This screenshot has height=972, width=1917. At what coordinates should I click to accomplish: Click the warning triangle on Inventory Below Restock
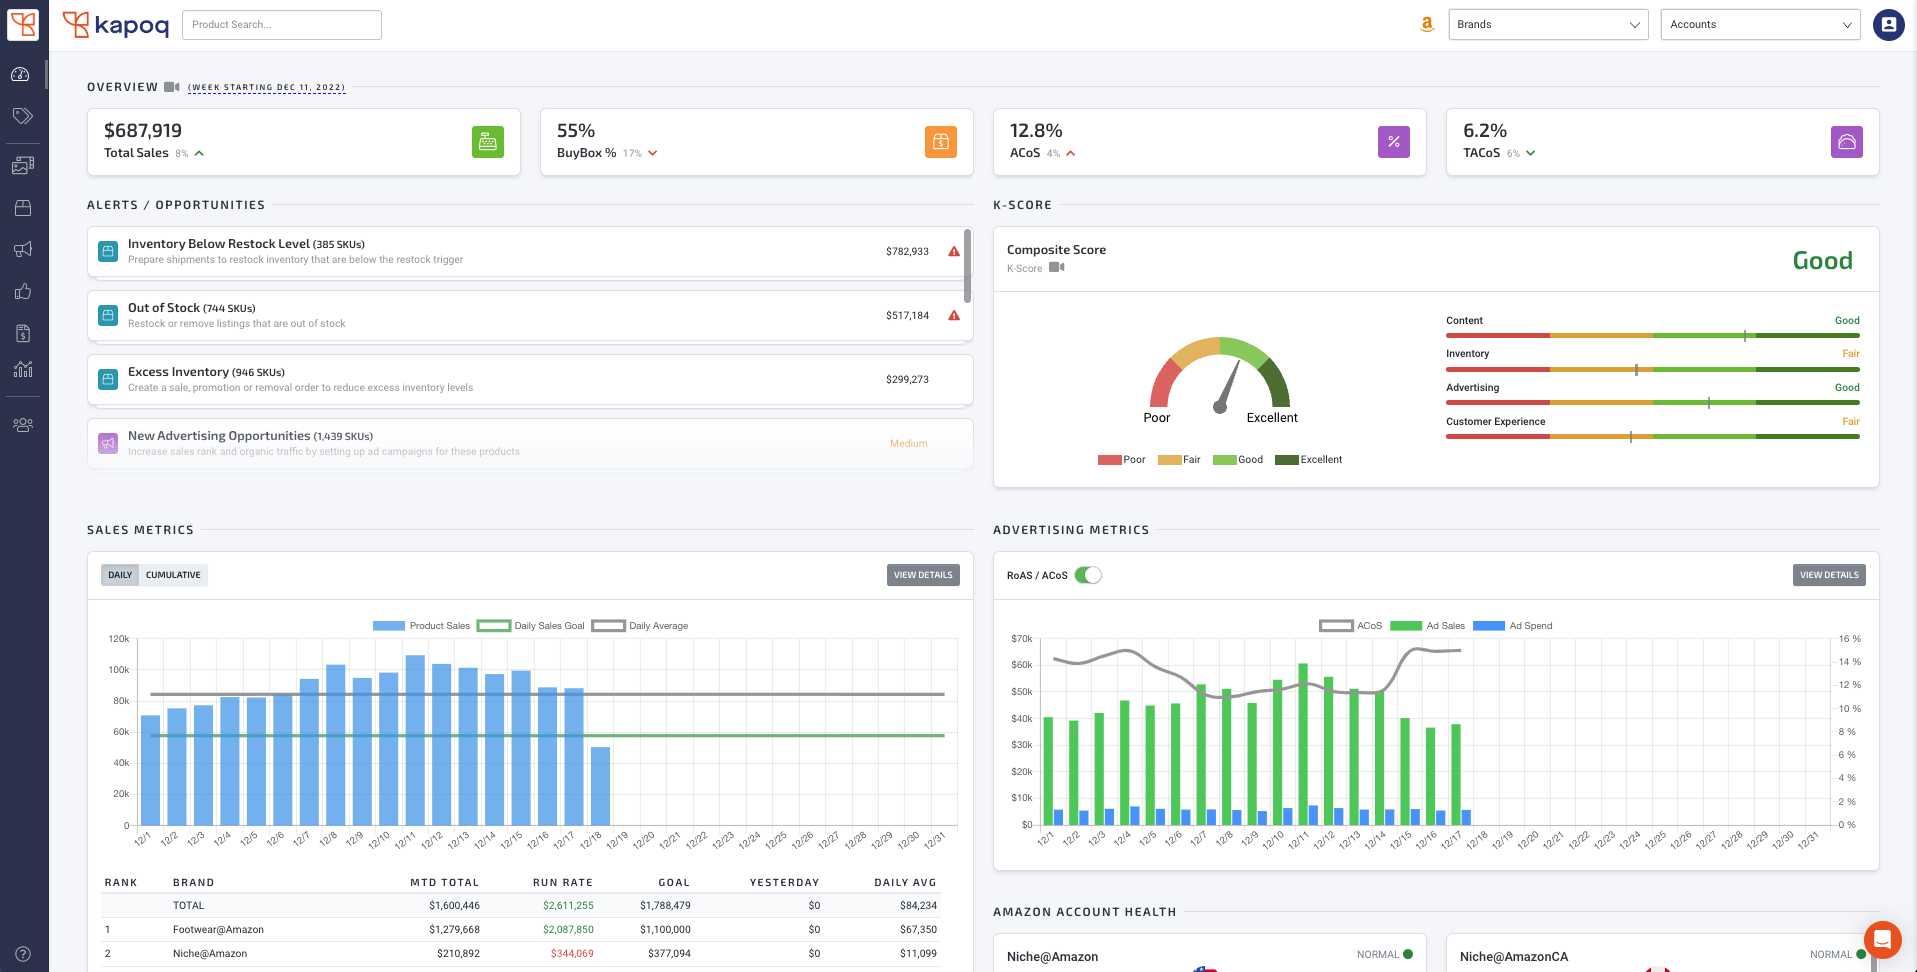point(954,252)
